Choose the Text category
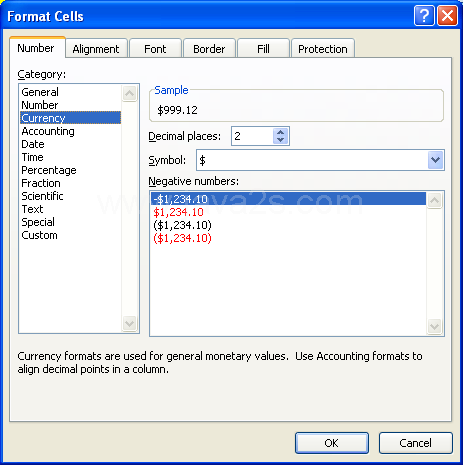The width and height of the screenshot is (463, 465). click(x=70, y=209)
